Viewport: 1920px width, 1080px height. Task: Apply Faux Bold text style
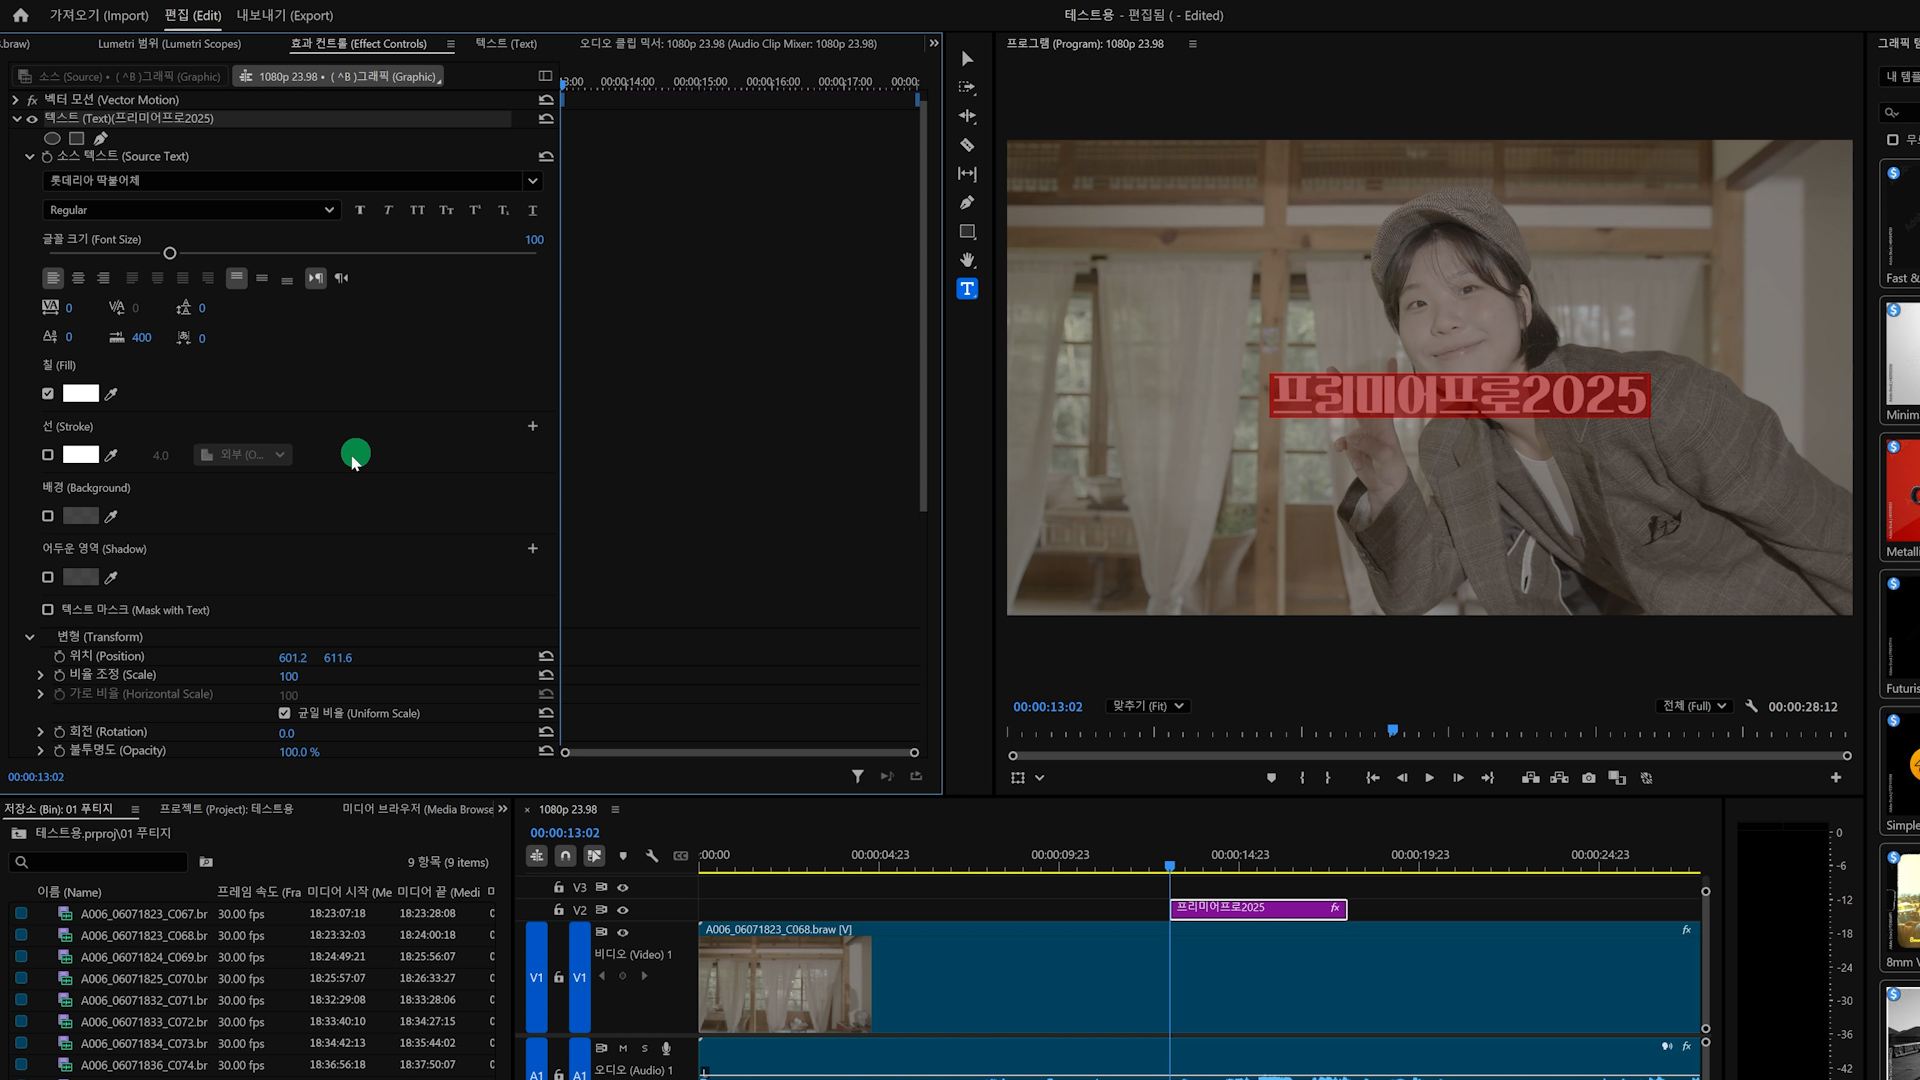click(x=360, y=210)
